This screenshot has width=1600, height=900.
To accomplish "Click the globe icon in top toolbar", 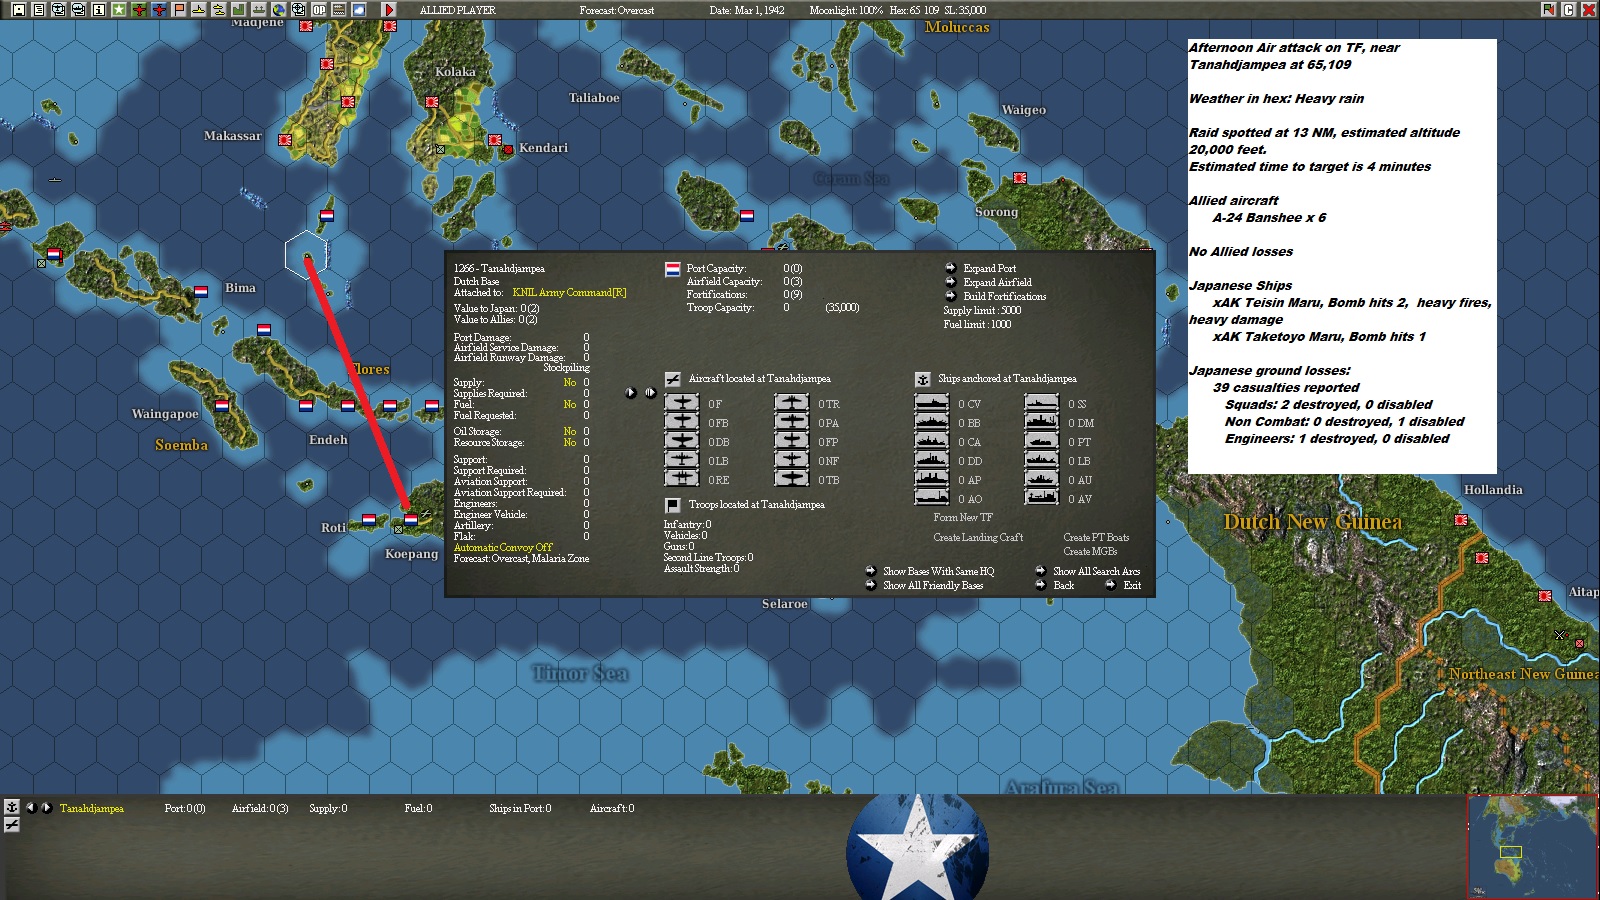I will click(x=279, y=10).
